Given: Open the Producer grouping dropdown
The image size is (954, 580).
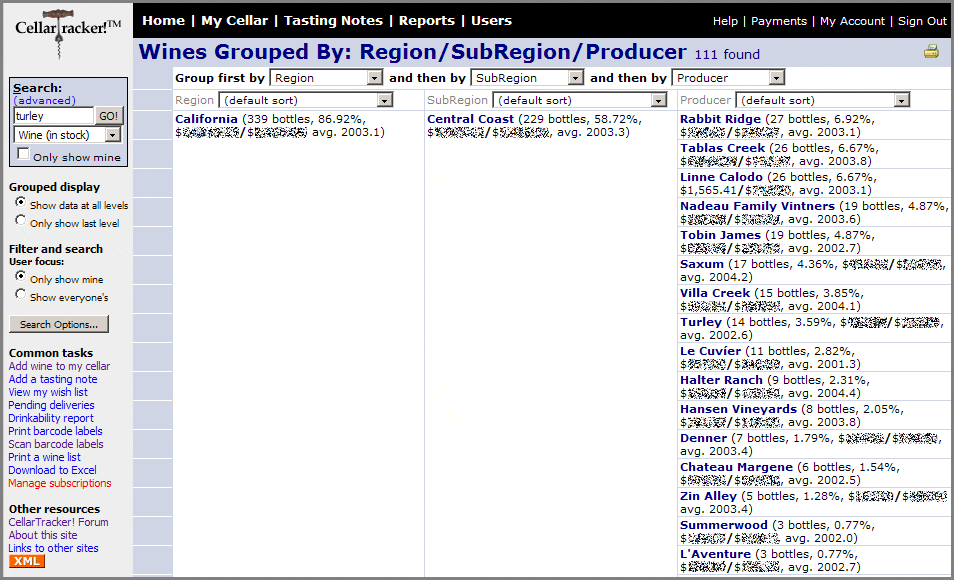Looking at the screenshot, I should point(728,78).
